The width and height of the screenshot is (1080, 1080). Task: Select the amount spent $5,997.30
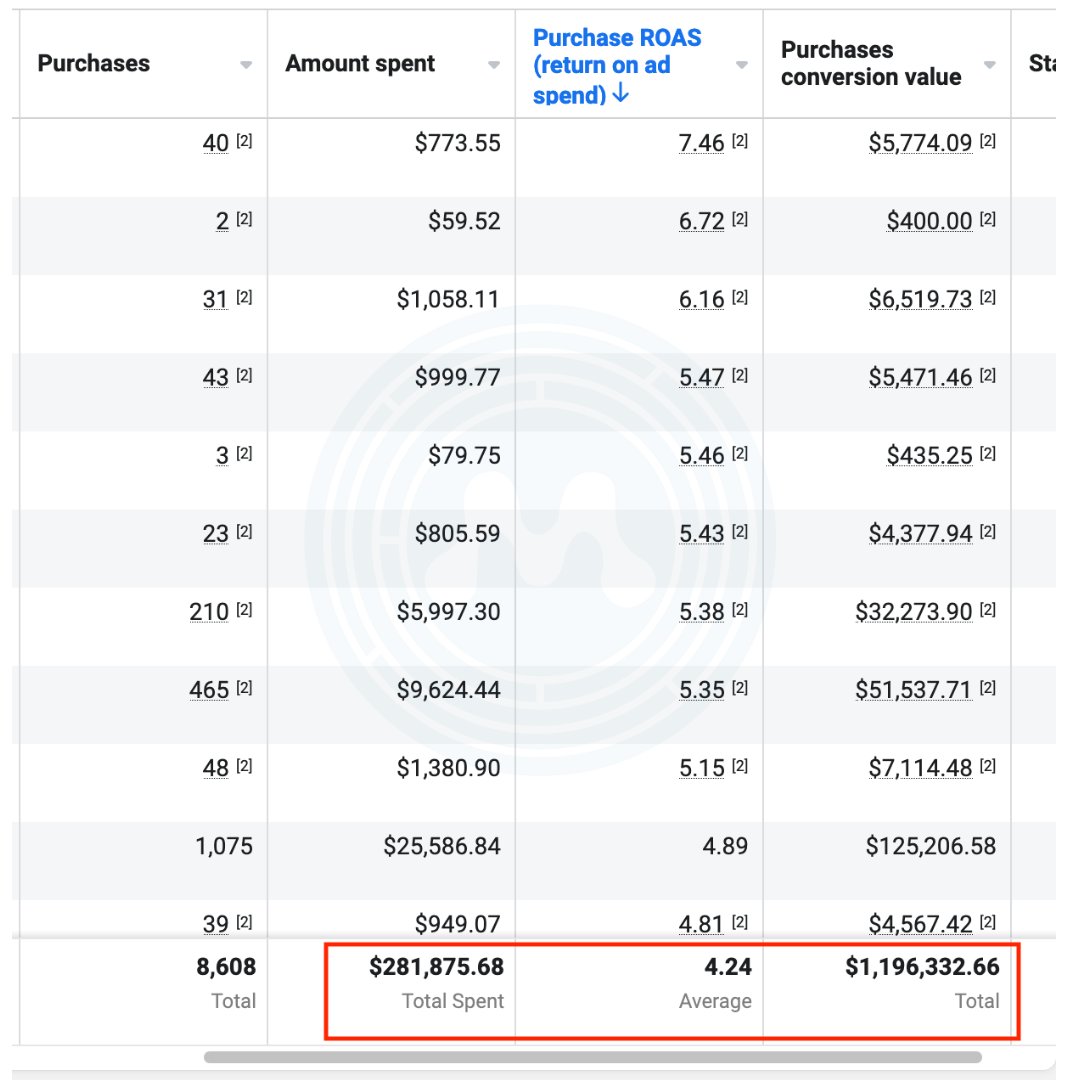[x=448, y=612]
